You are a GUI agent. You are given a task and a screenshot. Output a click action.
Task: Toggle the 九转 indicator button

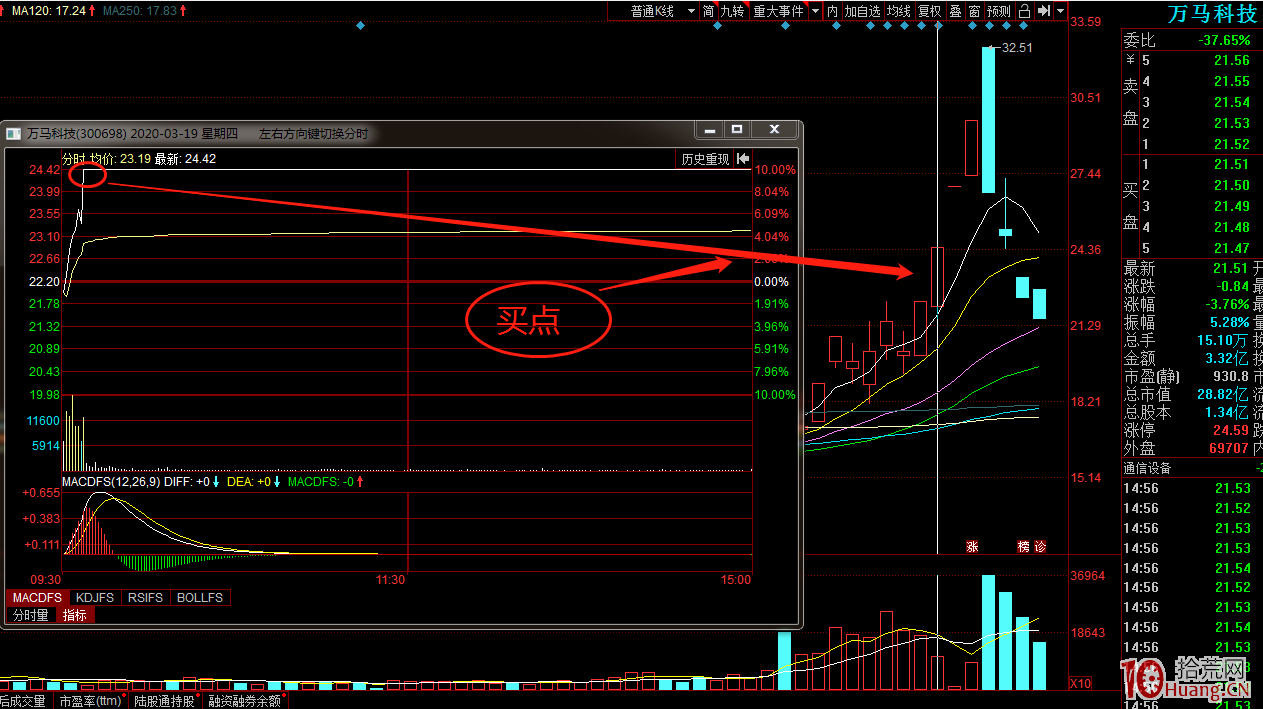tap(733, 11)
